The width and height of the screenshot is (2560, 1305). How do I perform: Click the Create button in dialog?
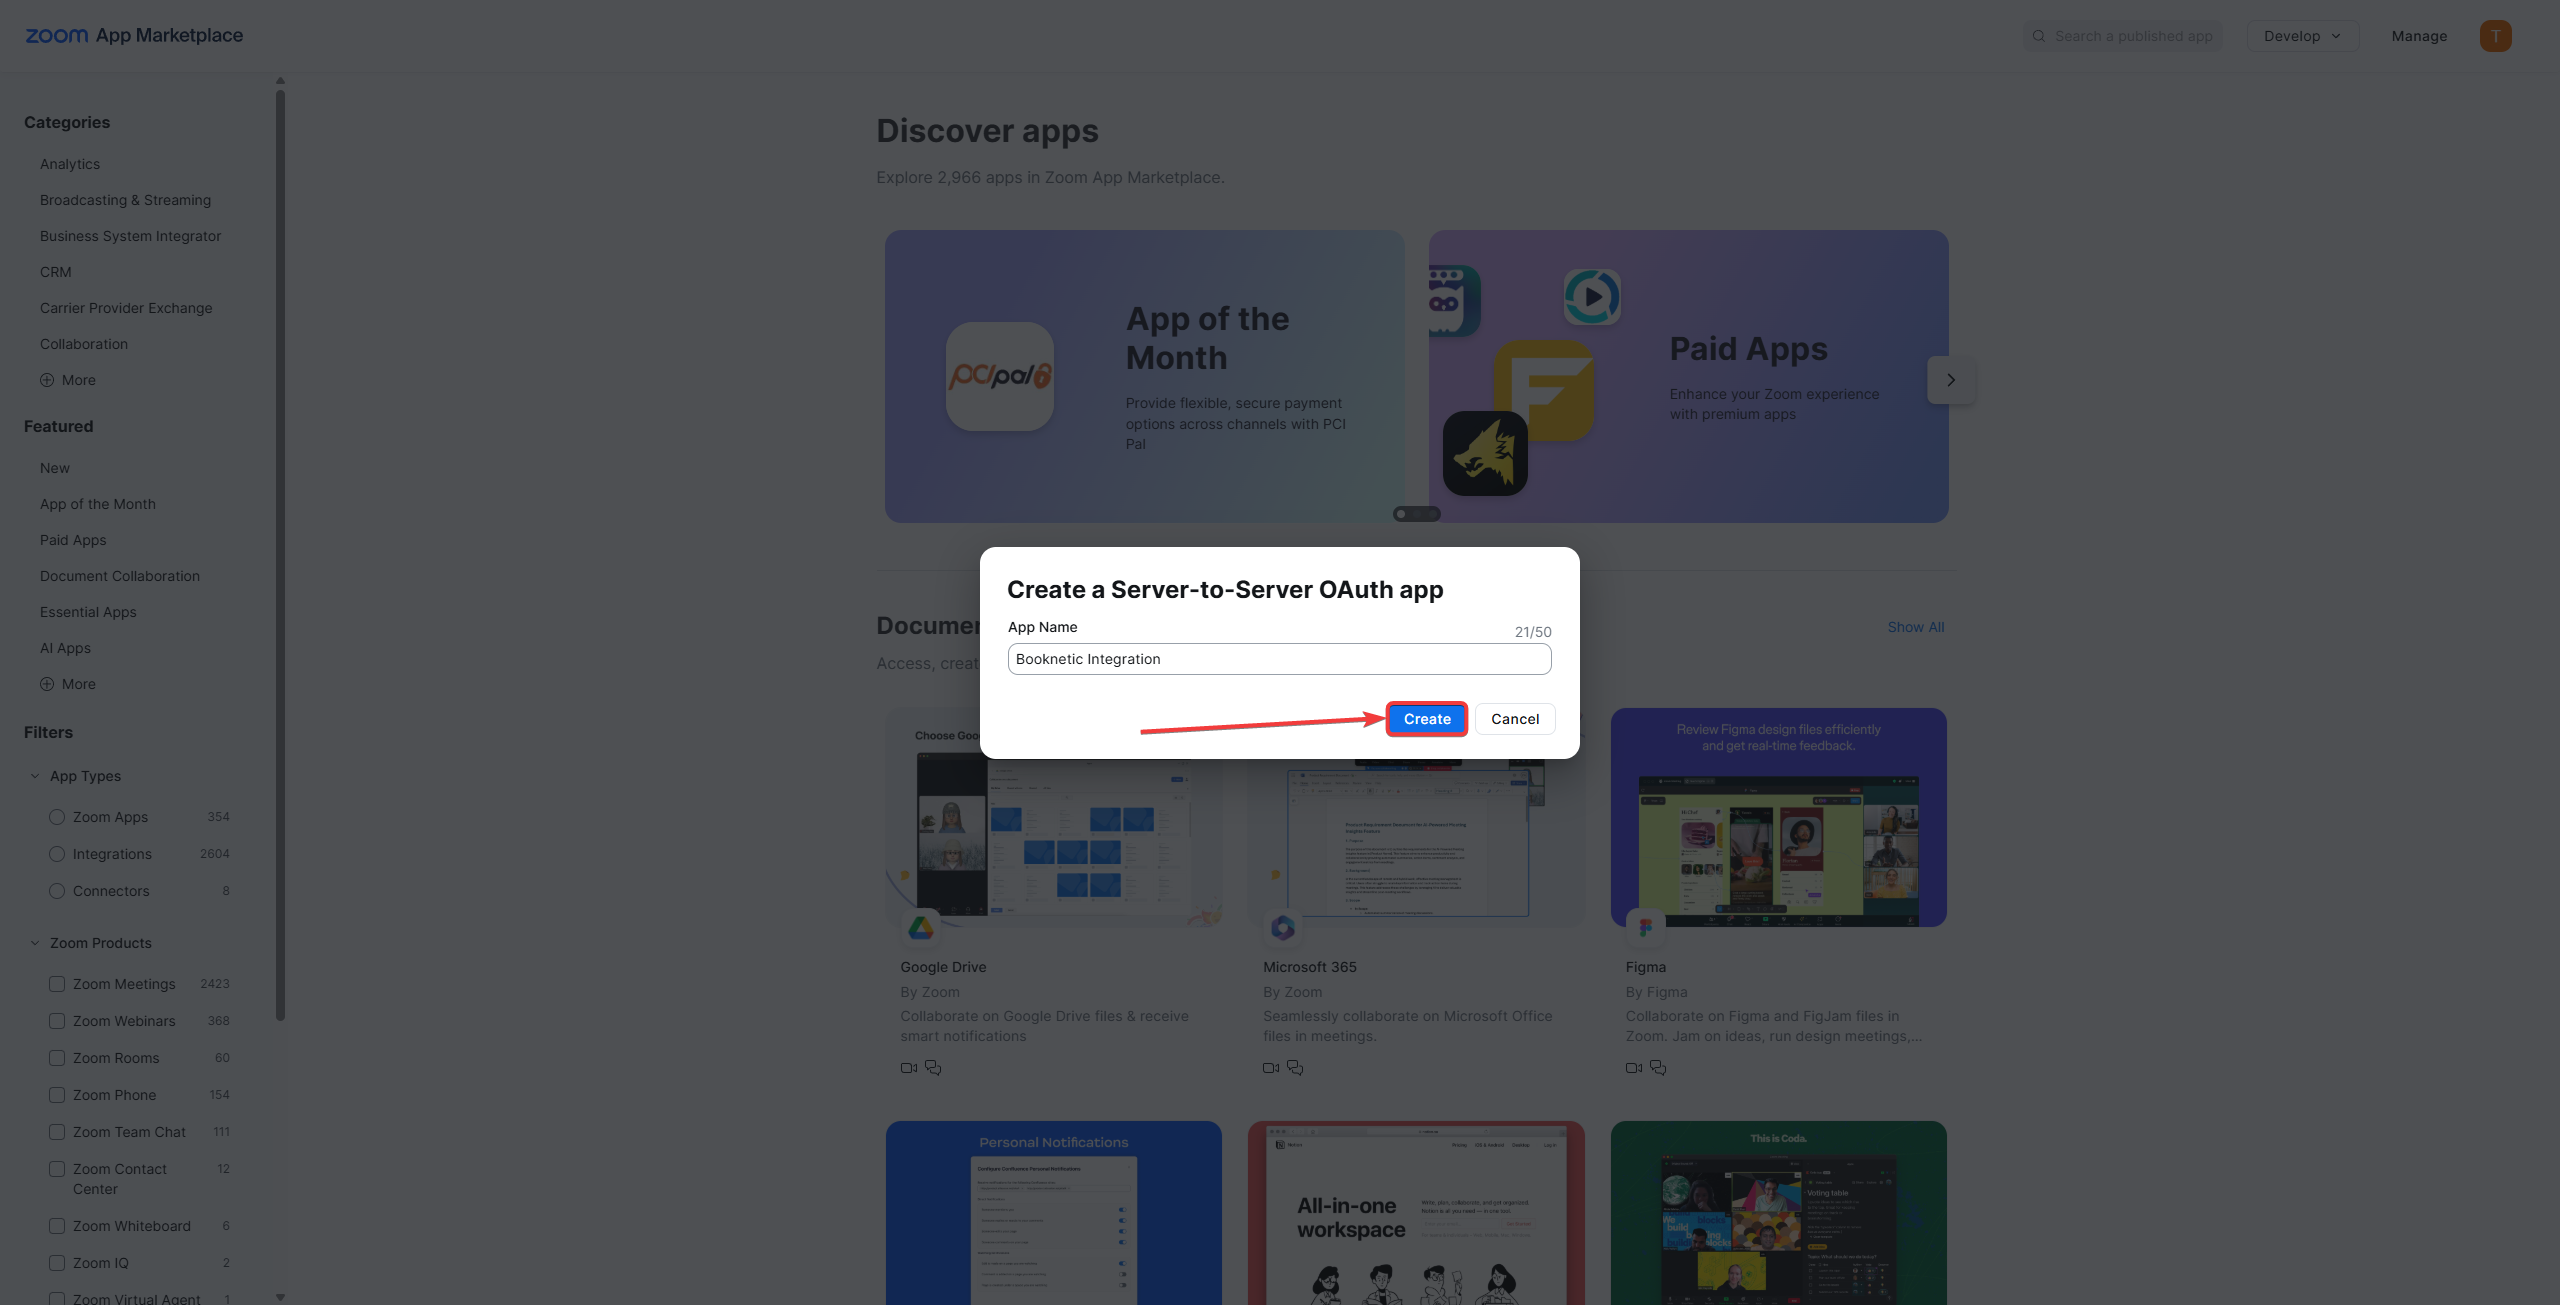[1427, 719]
